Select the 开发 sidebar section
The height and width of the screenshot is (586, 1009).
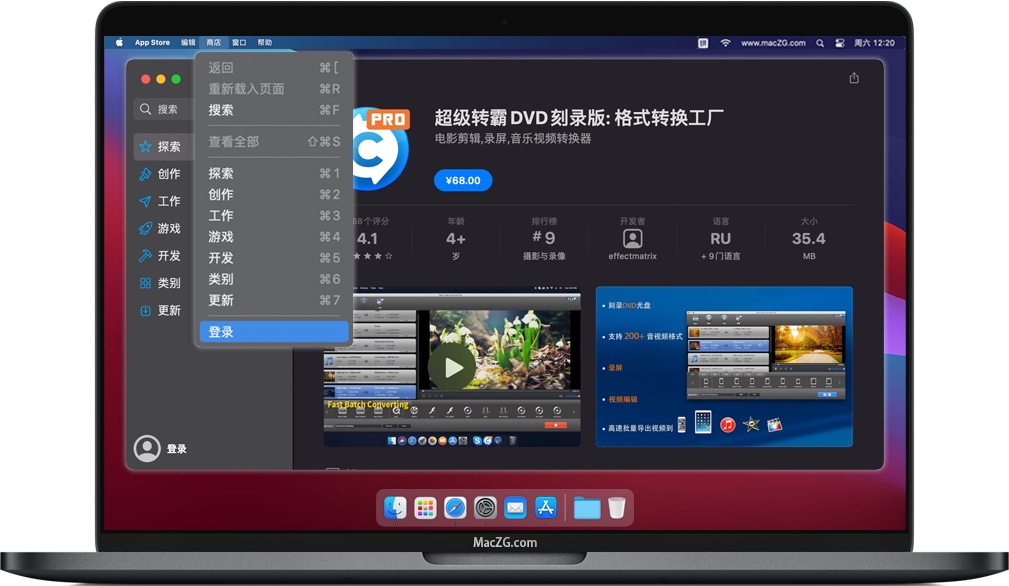pyautogui.click(x=166, y=255)
